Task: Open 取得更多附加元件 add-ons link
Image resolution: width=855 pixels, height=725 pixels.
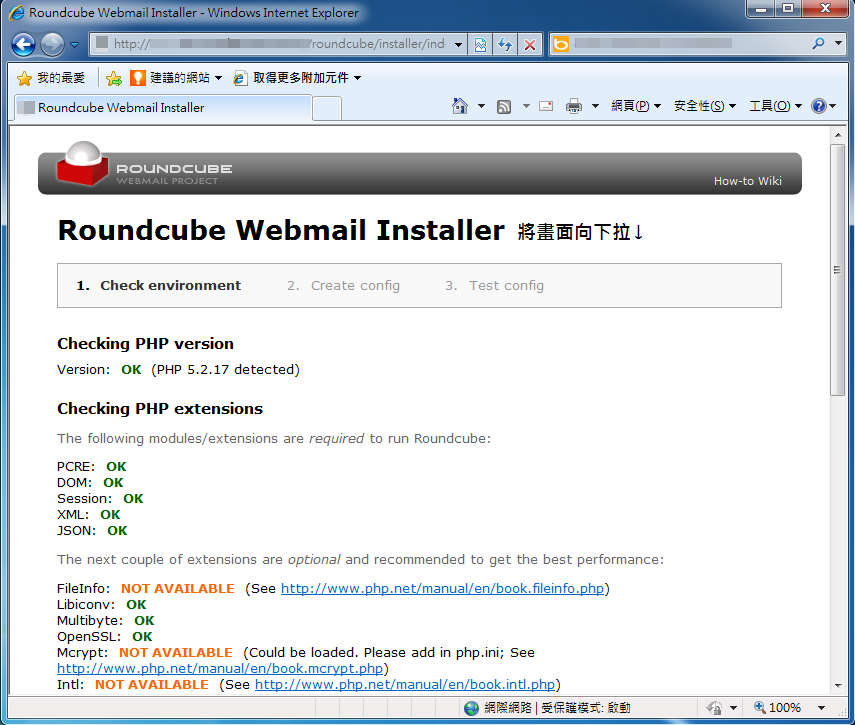Action: pyautogui.click(x=297, y=78)
